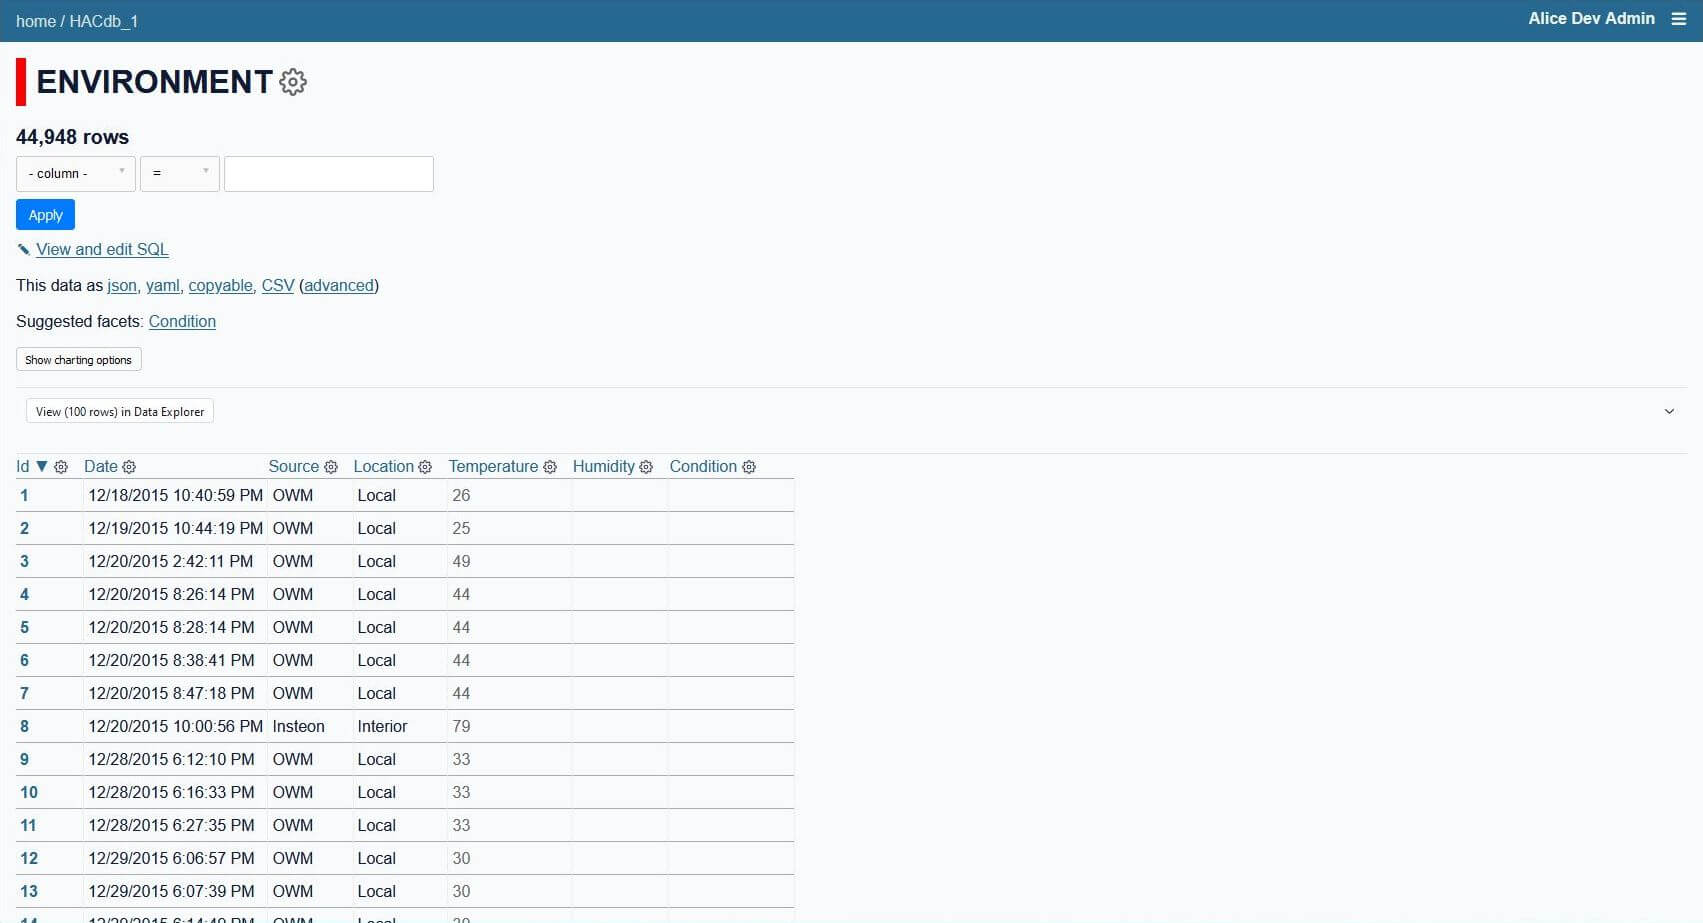This screenshot has width=1703, height=923.
Task: Click the temperature value 79
Action: [461, 727]
